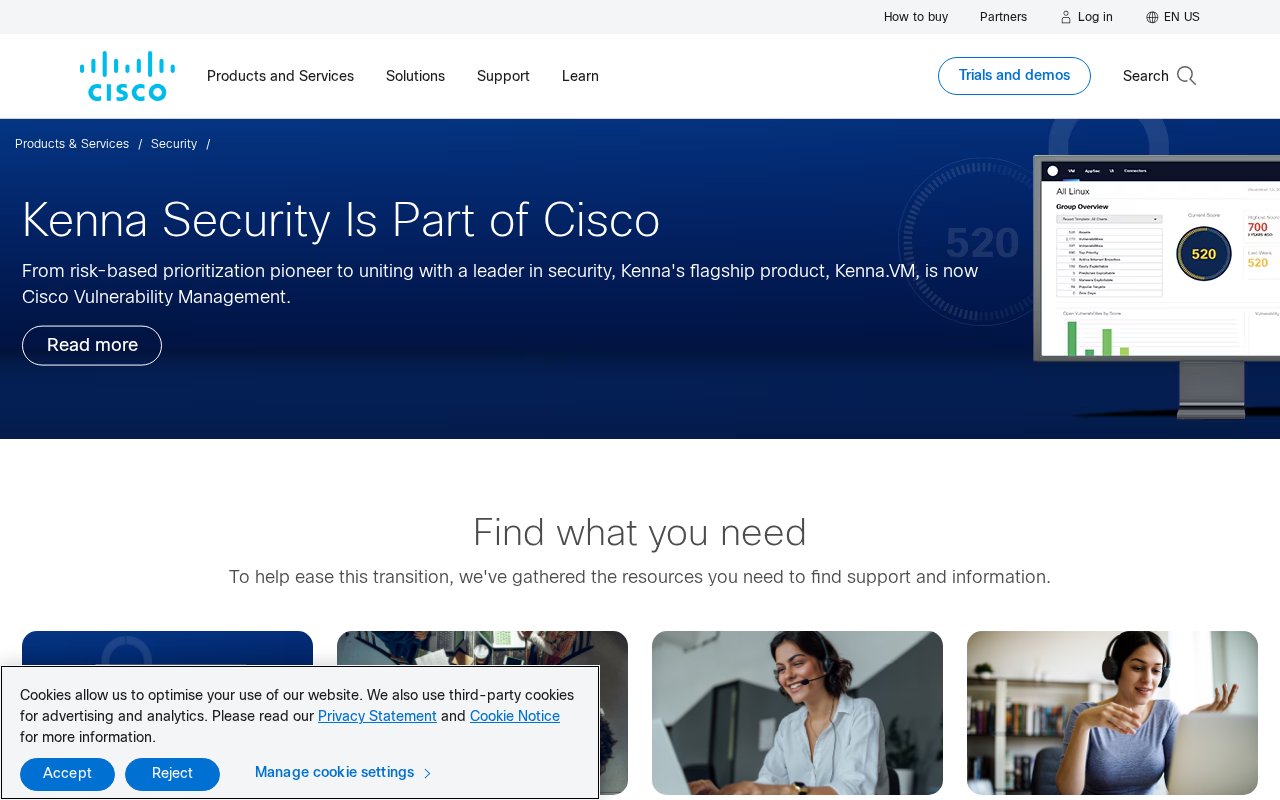Open the Privacy Statement link
This screenshot has width=1280, height=800.
point(377,716)
